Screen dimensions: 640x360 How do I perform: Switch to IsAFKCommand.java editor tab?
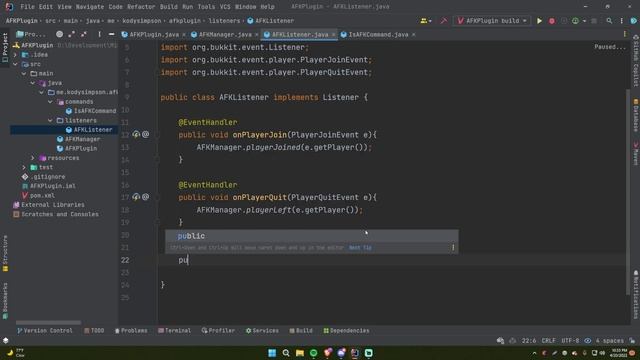pyautogui.click(x=378, y=35)
